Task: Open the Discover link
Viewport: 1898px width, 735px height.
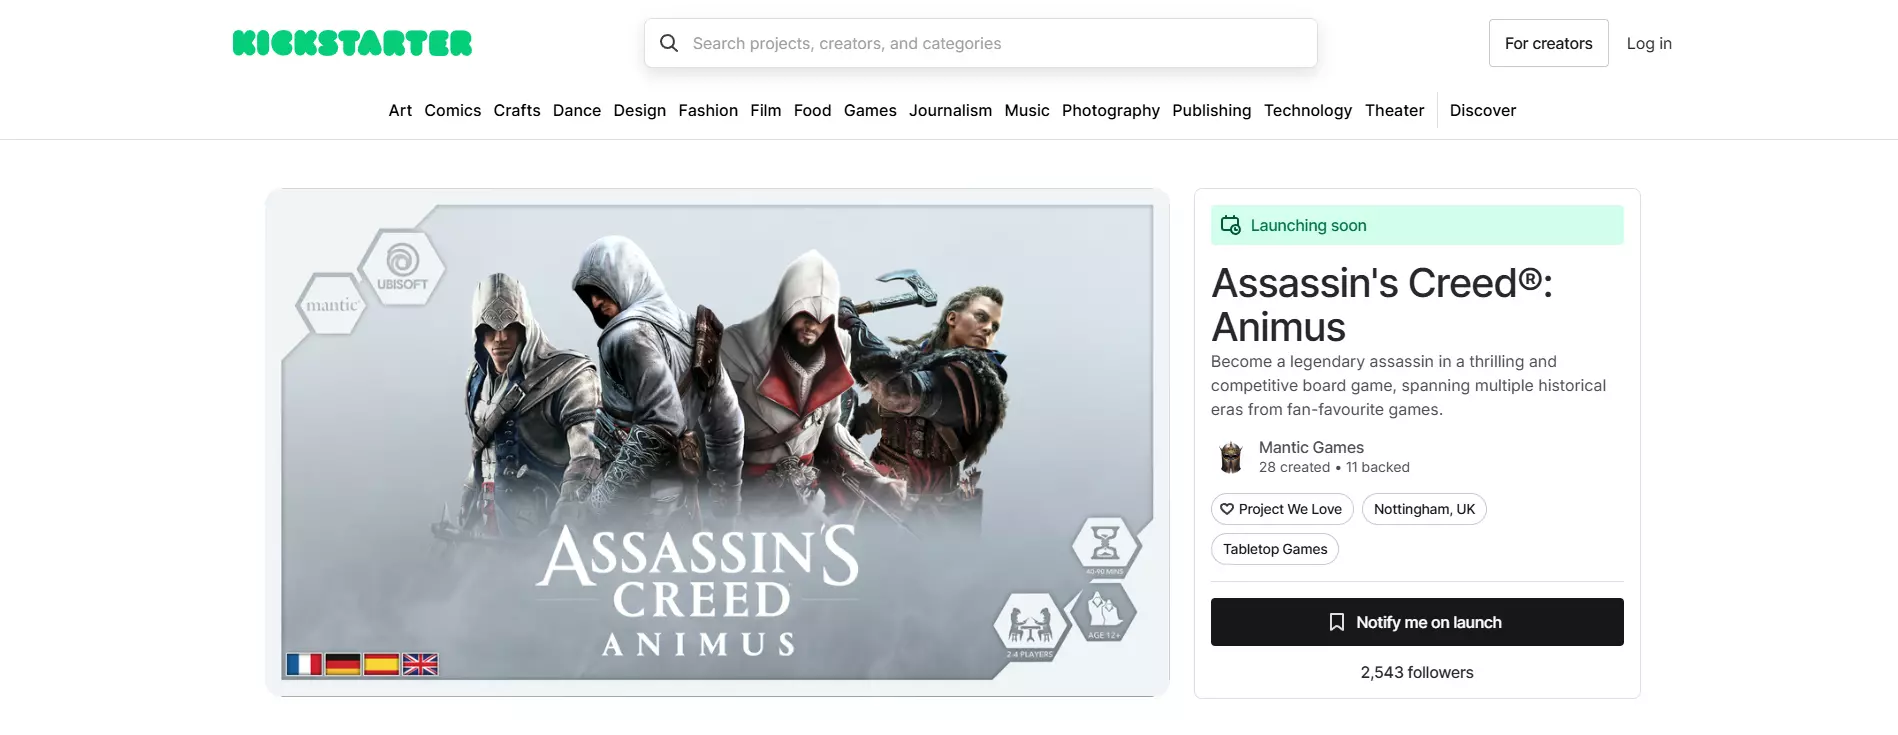Action: 1483,110
